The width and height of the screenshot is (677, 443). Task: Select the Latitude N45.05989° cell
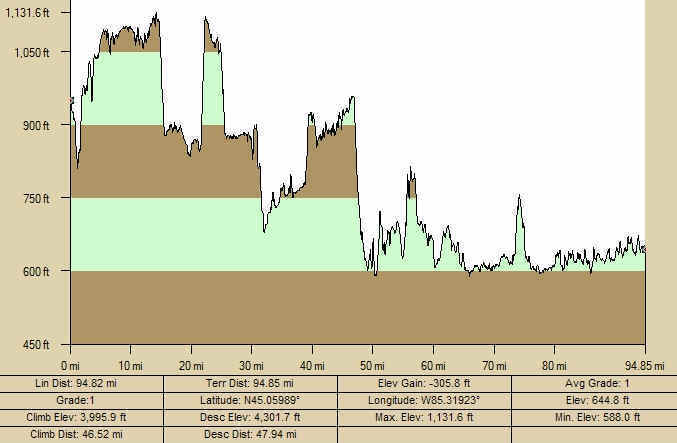[x=249, y=400]
